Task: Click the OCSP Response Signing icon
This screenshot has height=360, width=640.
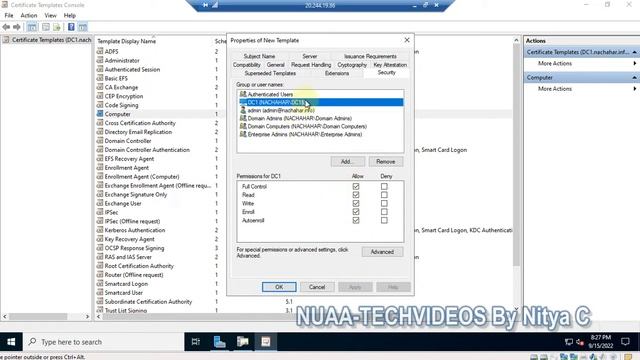Action: coord(100,248)
